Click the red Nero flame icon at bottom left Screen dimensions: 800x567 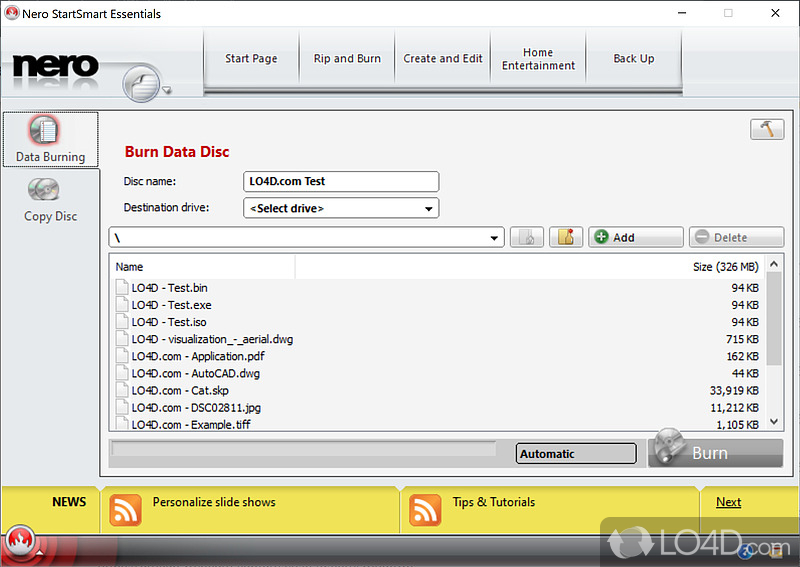(20, 539)
